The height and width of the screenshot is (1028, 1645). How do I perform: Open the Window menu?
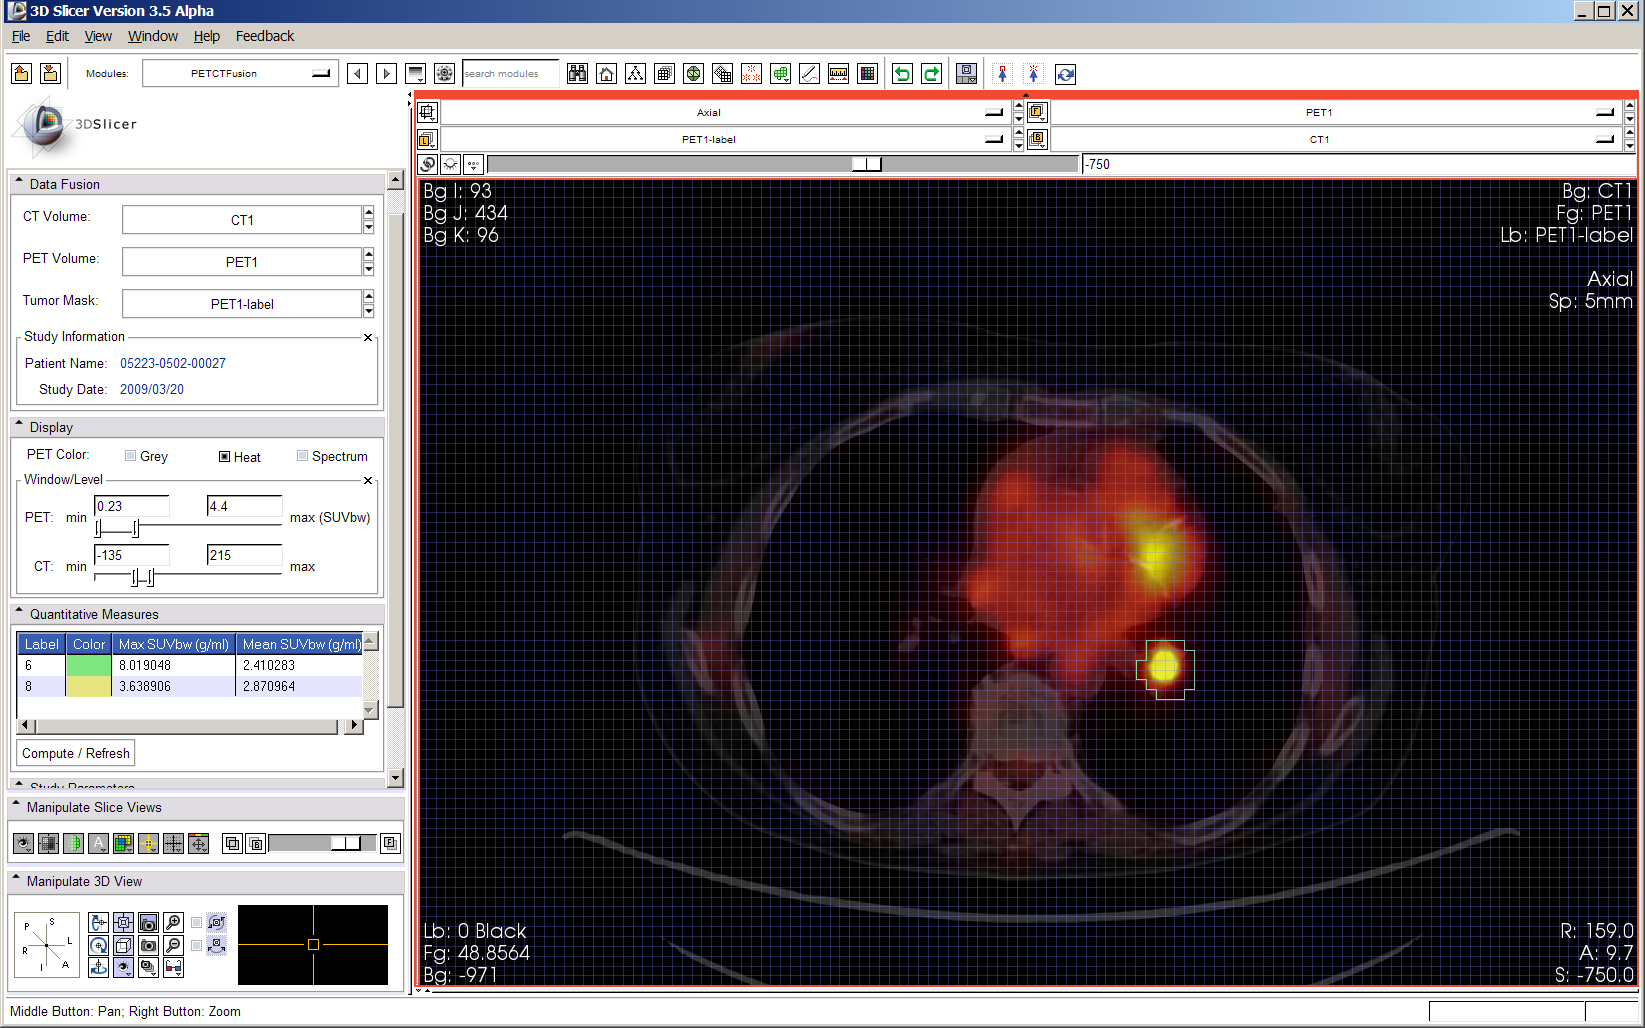pos(152,36)
